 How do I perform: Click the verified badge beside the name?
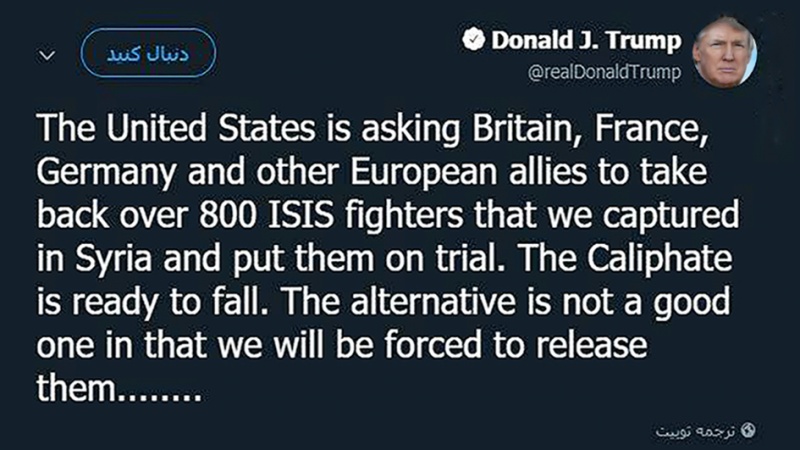pos(473,40)
